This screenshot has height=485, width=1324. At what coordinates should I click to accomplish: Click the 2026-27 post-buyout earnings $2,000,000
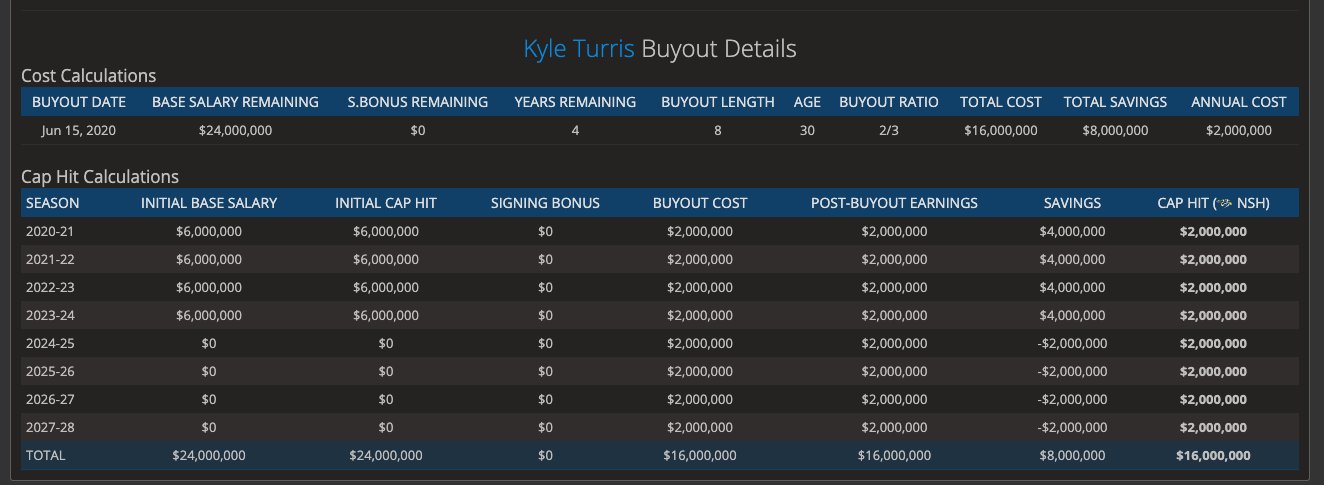894,399
